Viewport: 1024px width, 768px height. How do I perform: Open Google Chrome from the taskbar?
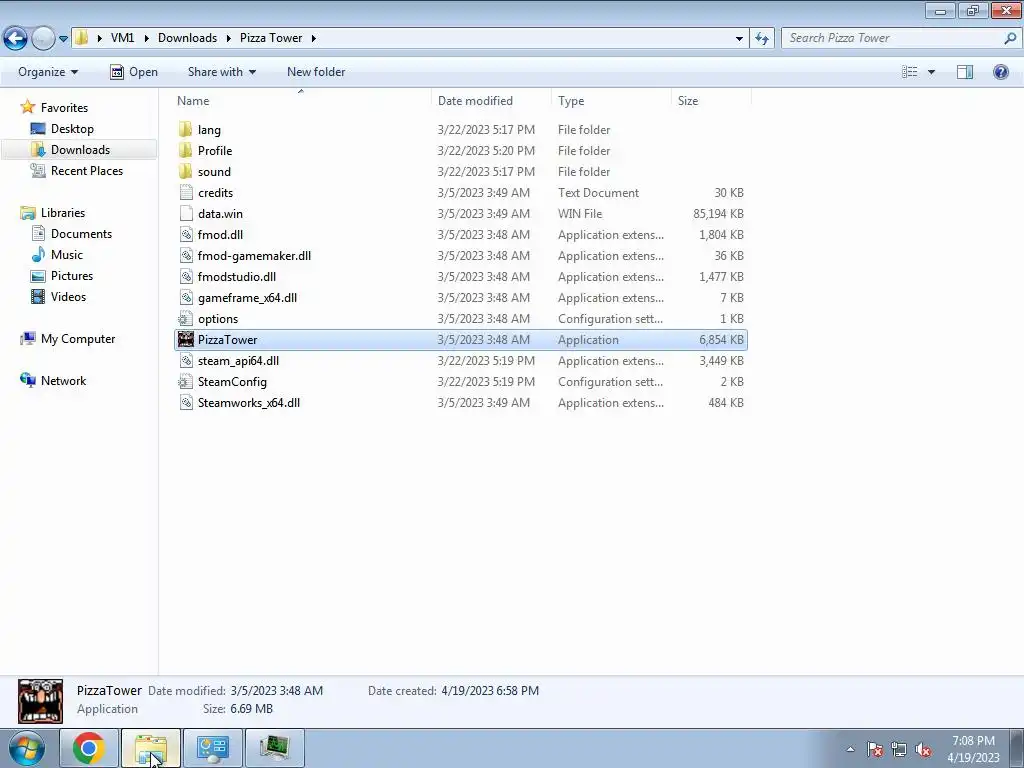(x=89, y=748)
